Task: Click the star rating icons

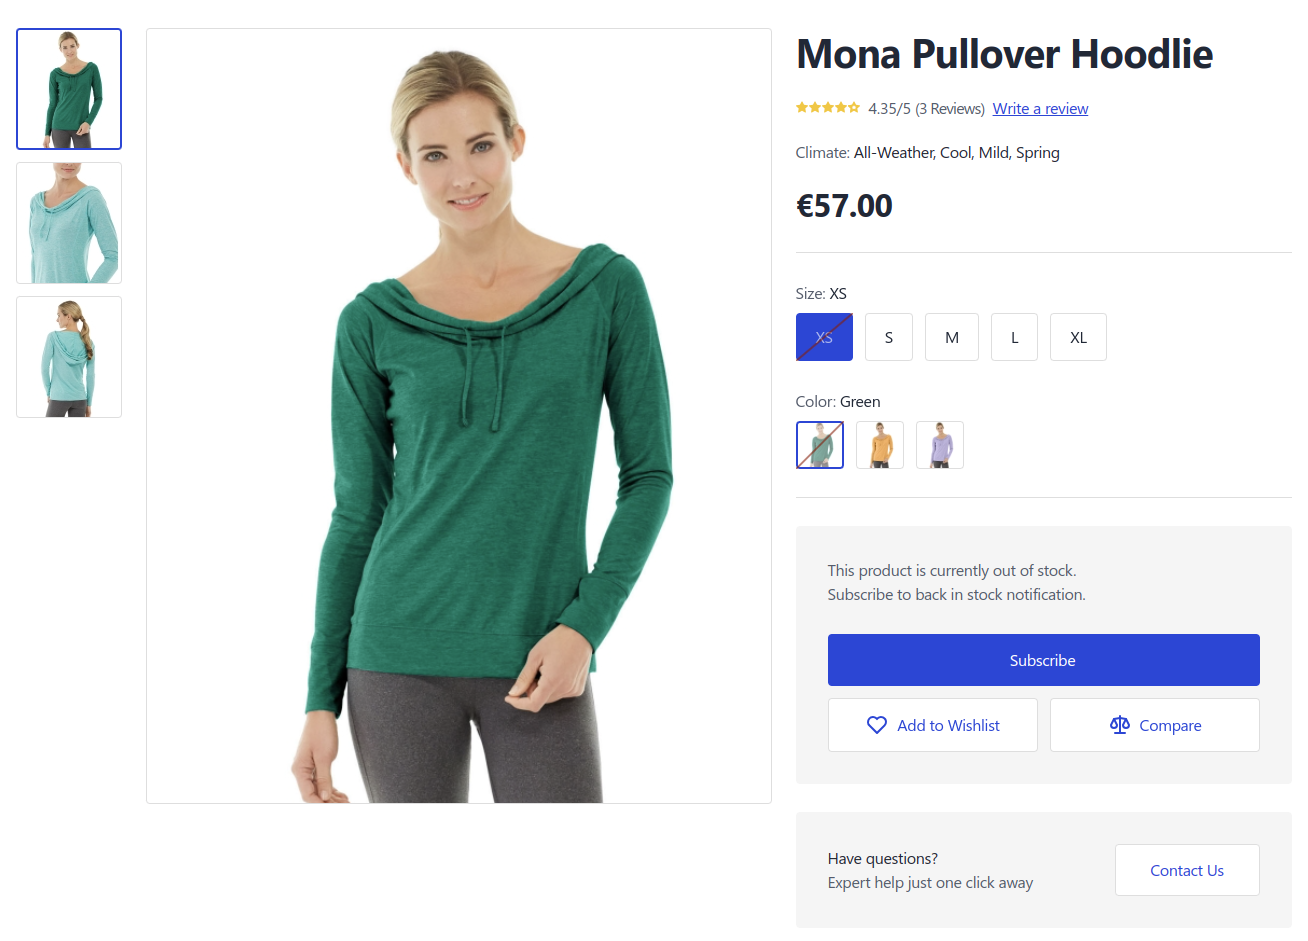Action: click(x=828, y=108)
